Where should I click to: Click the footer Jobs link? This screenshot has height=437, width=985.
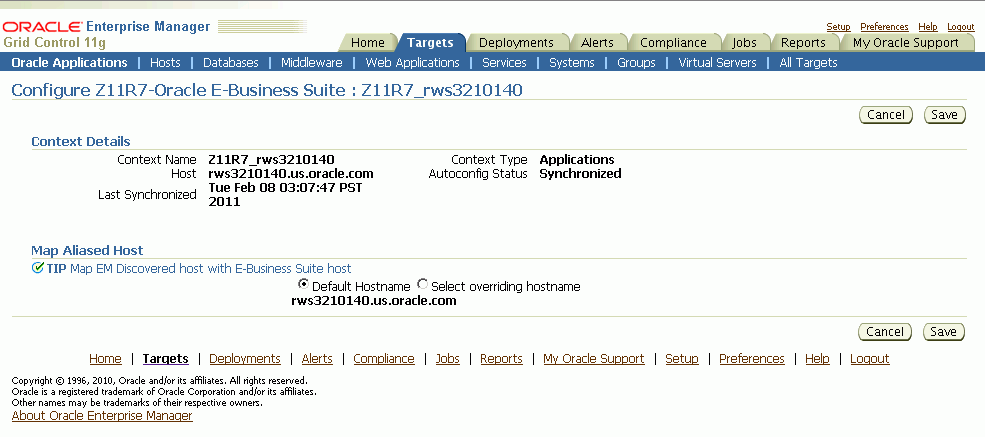[x=448, y=359]
